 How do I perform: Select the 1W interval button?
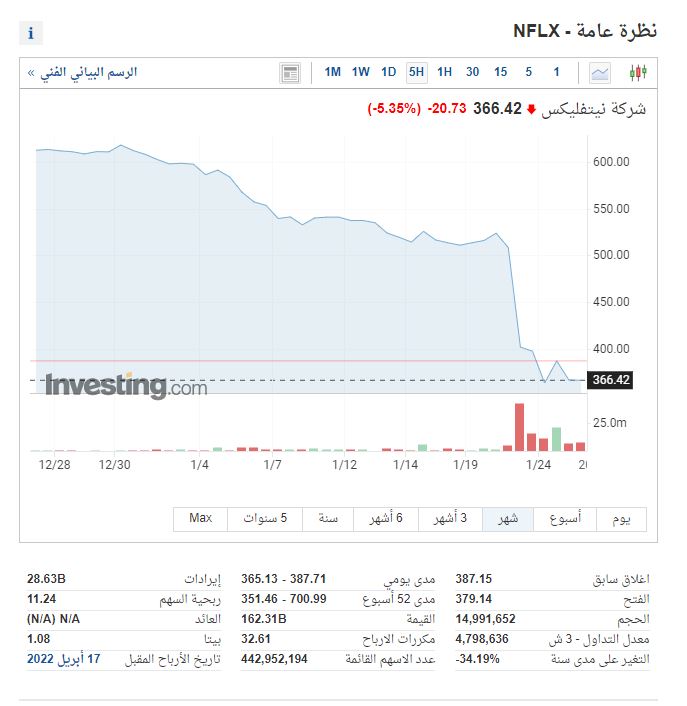click(x=361, y=72)
